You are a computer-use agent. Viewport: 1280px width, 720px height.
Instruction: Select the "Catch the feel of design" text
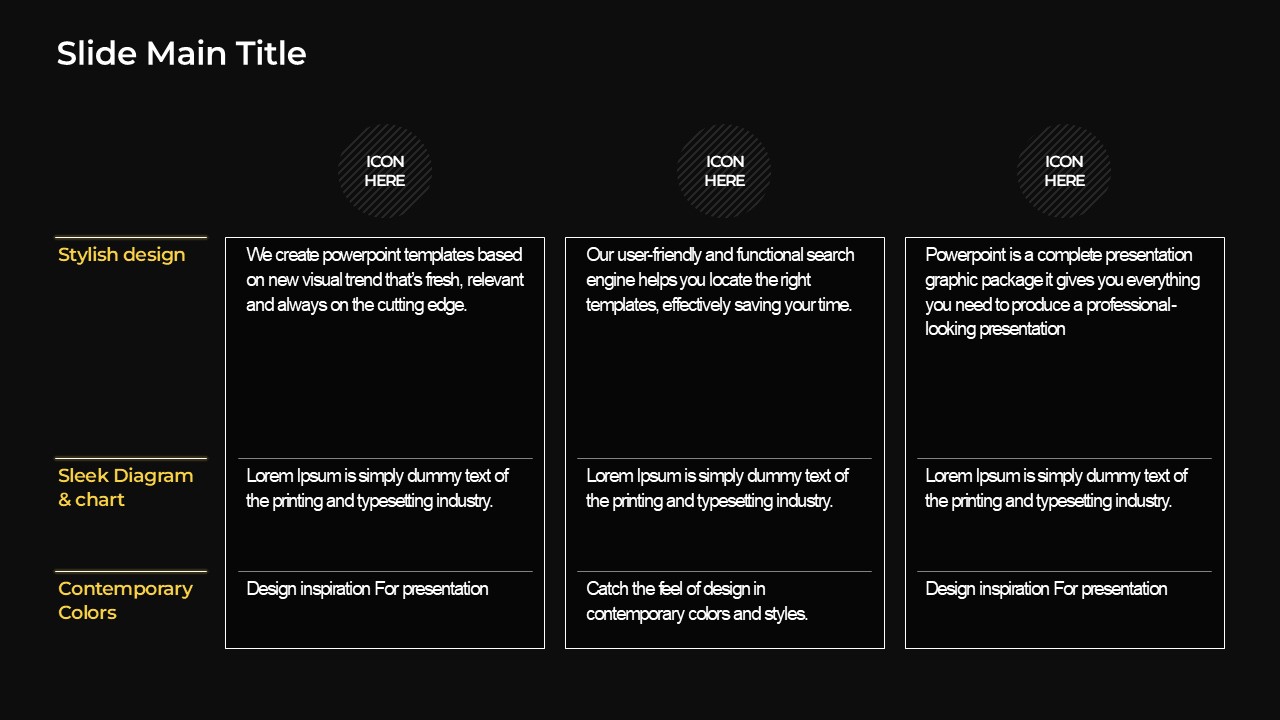tap(697, 601)
